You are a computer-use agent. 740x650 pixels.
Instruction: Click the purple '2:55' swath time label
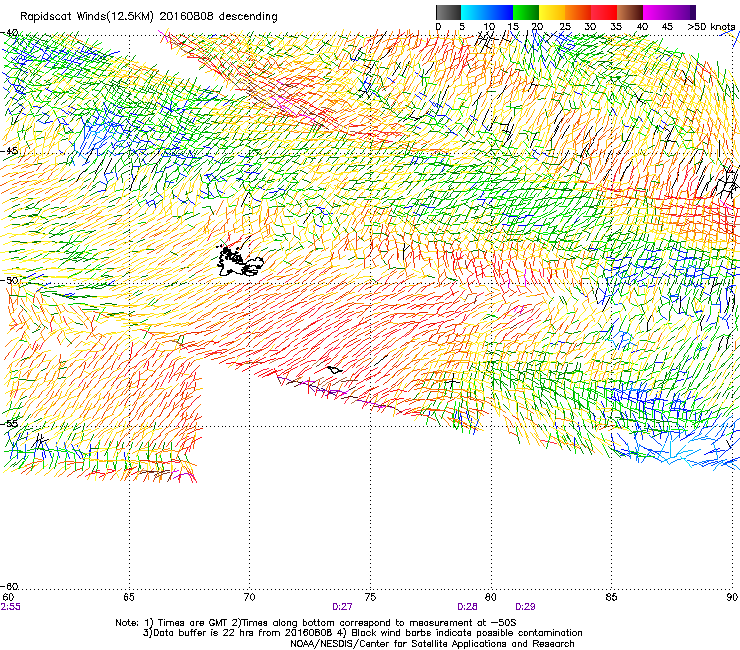coord(10,607)
